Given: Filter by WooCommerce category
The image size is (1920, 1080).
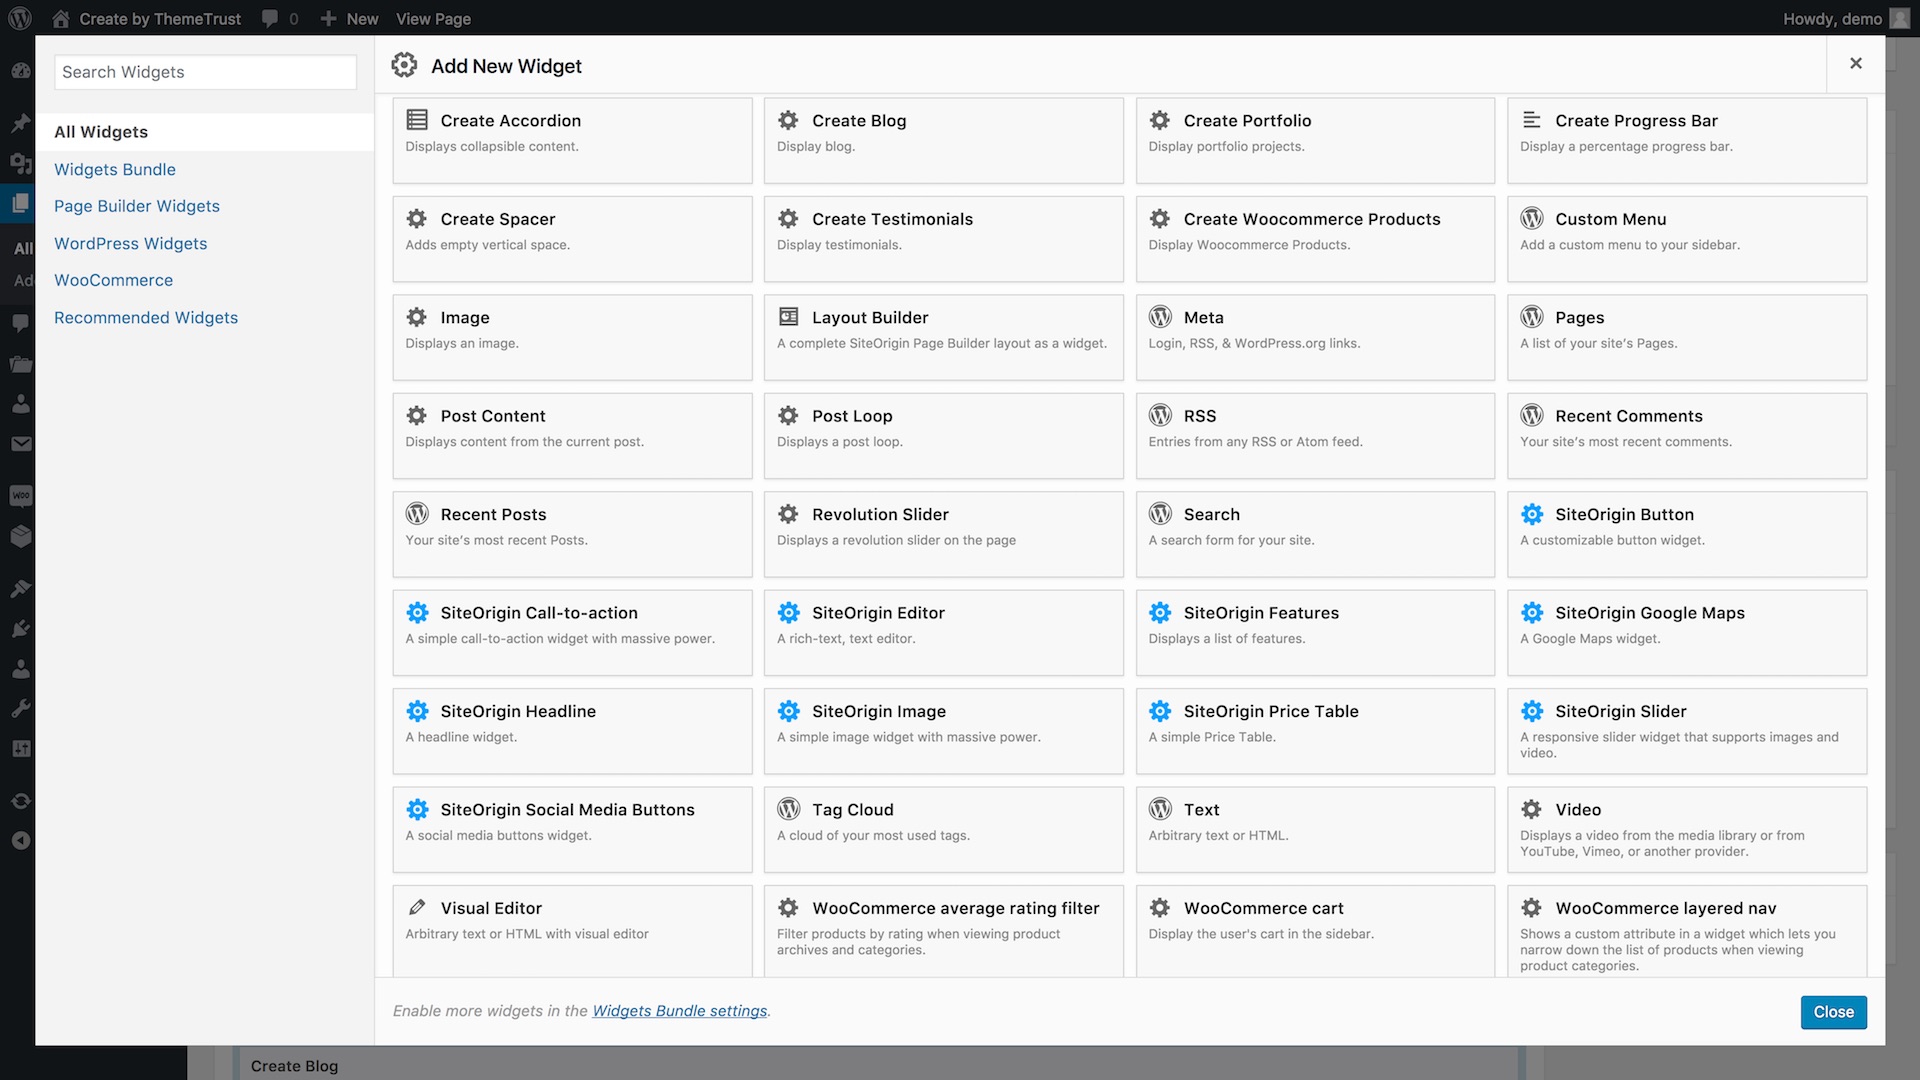Looking at the screenshot, I should (114, 280).
